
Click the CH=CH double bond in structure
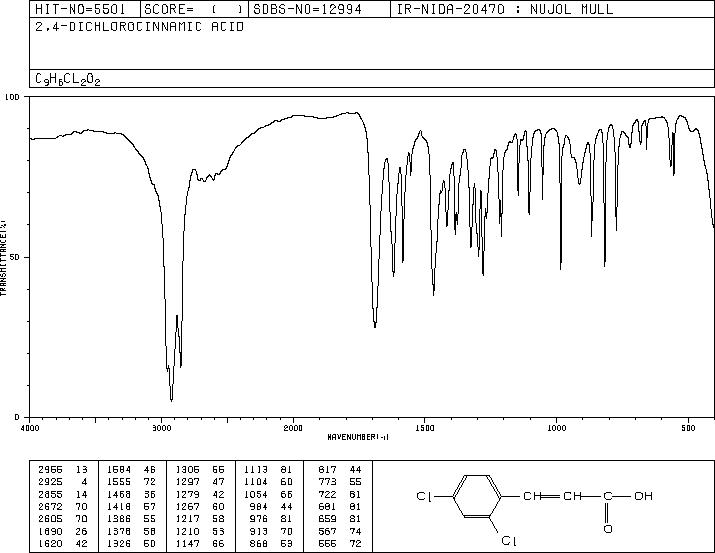click(x=553, y=496)
